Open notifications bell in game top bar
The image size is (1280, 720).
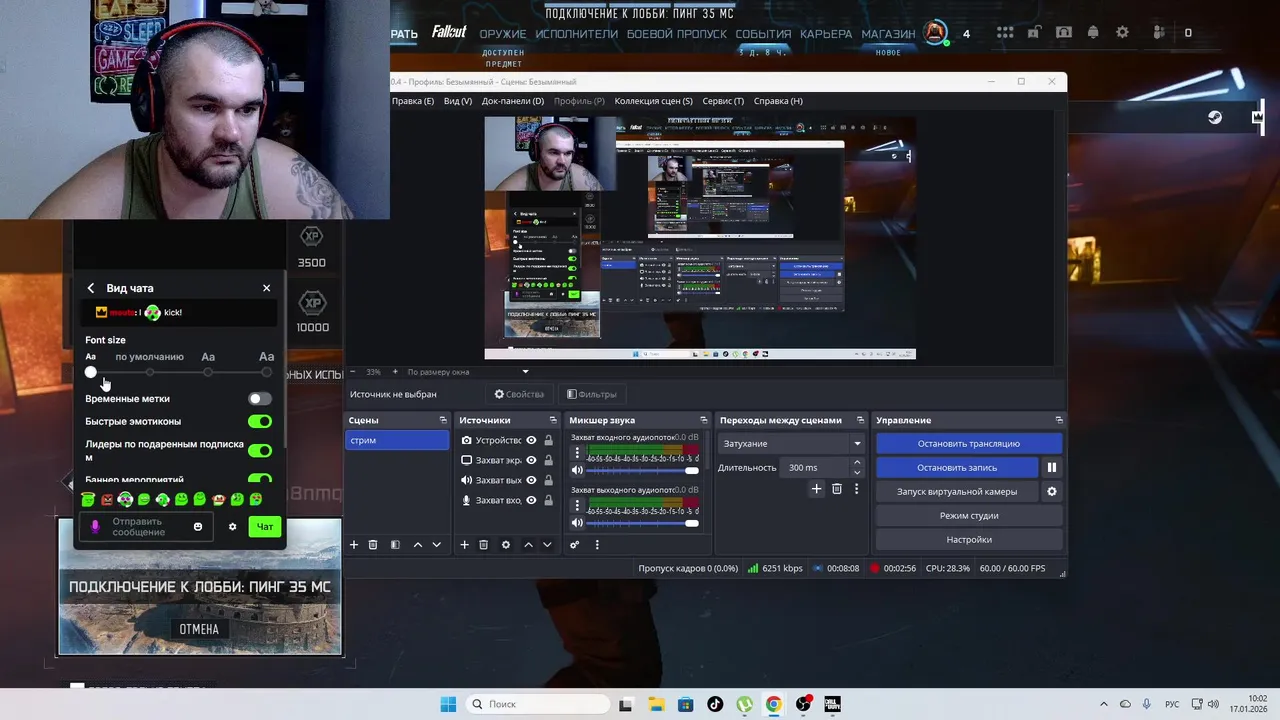tap(1093, 33)
